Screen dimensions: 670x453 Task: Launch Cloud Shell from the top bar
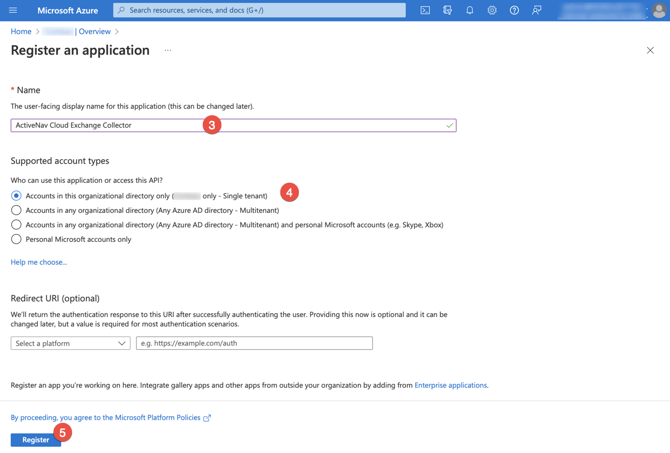(x=425, y=10)
